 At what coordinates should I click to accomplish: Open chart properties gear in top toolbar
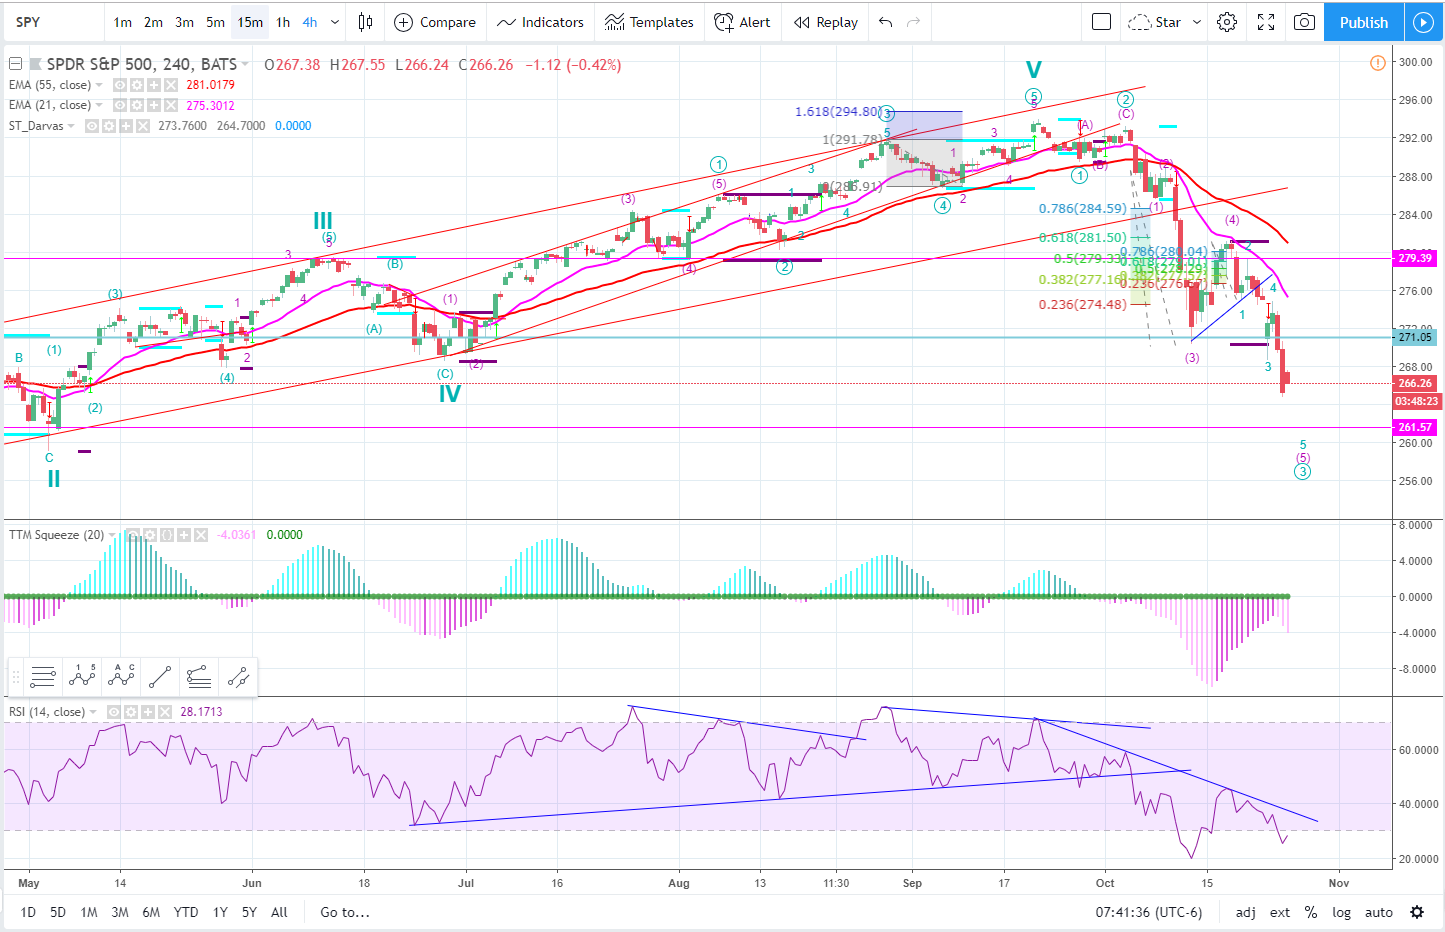(1227, 22)
